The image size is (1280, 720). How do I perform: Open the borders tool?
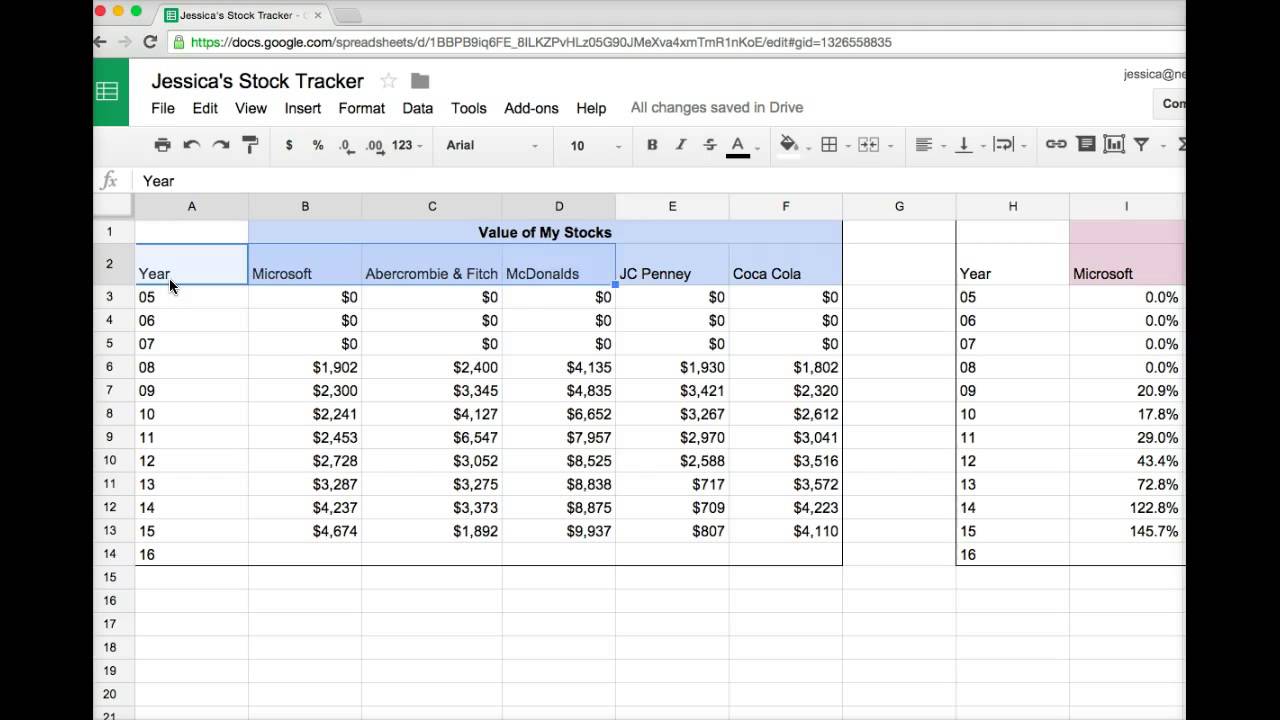point(829,145)
